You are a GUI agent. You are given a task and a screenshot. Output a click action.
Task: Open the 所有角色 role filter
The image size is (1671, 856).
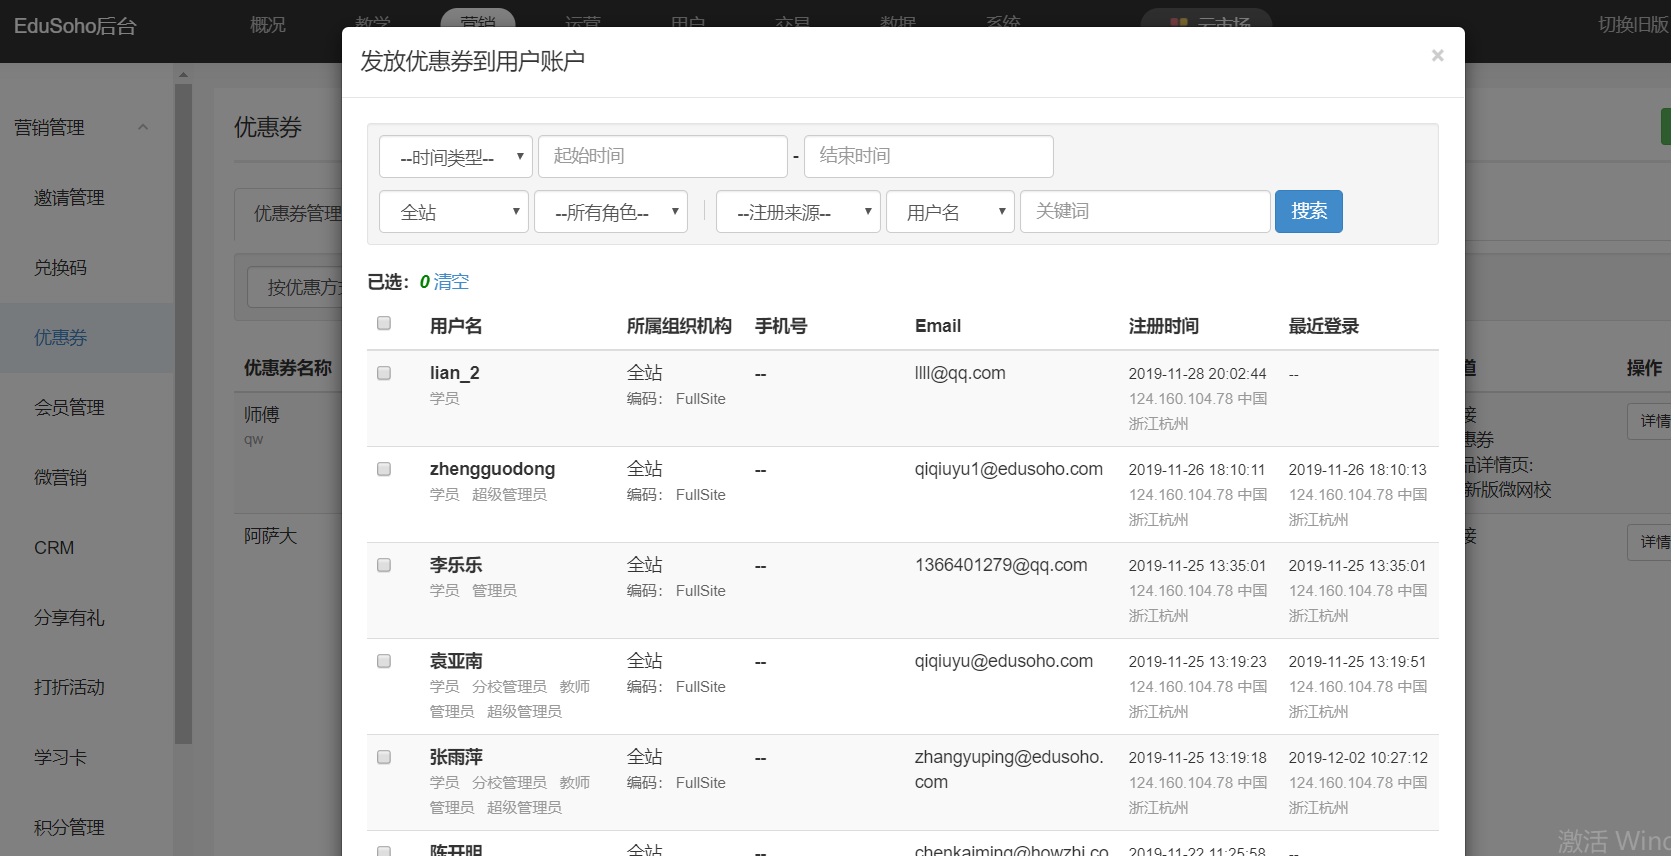pyautogui.click(x=610, y=212)
